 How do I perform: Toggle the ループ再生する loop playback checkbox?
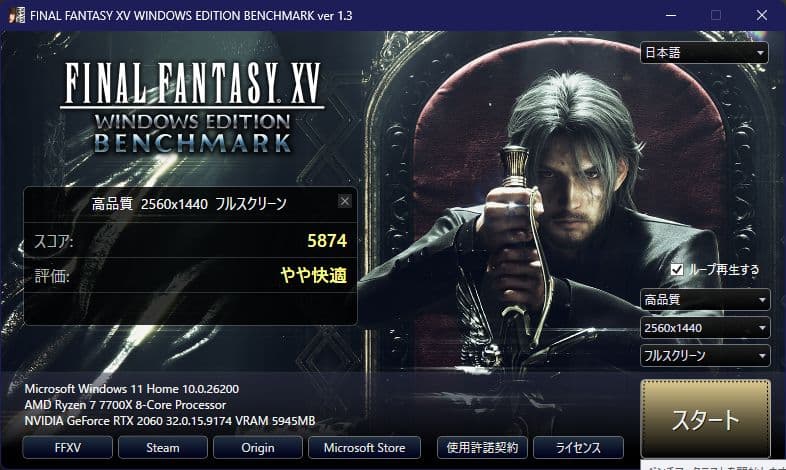click(x=677, y=270)
